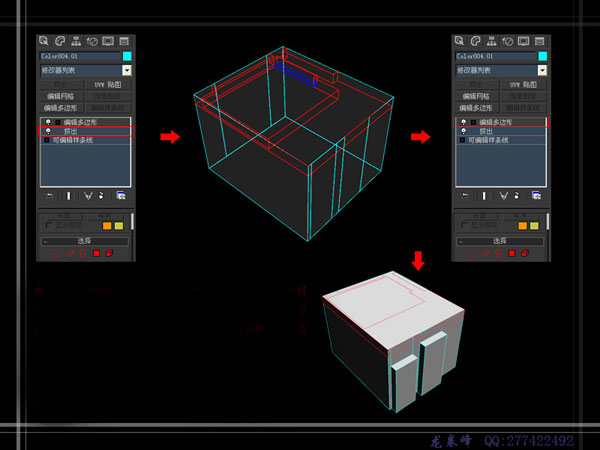Expand 可编辑样条线 in the right modifier stack
600x450 pixels.
[x=462, y=141]
